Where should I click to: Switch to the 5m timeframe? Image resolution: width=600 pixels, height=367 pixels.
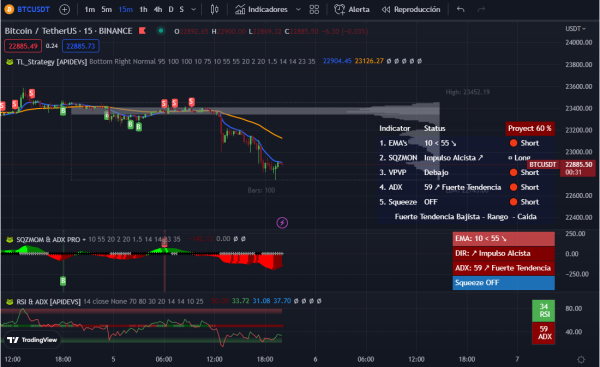click(107, 10)
